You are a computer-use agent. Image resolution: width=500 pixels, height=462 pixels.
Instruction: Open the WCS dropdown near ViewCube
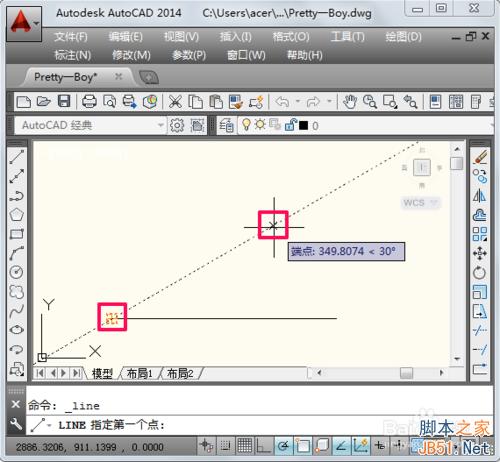[420, 203]
